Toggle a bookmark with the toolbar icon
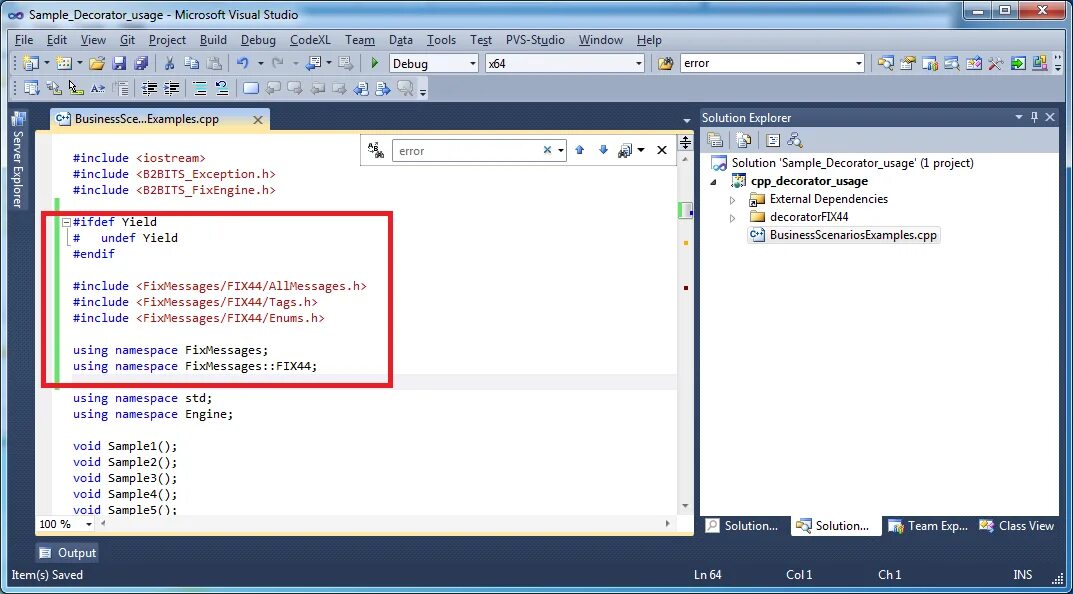Screen dimensions: 1073x594 [251, 88]
